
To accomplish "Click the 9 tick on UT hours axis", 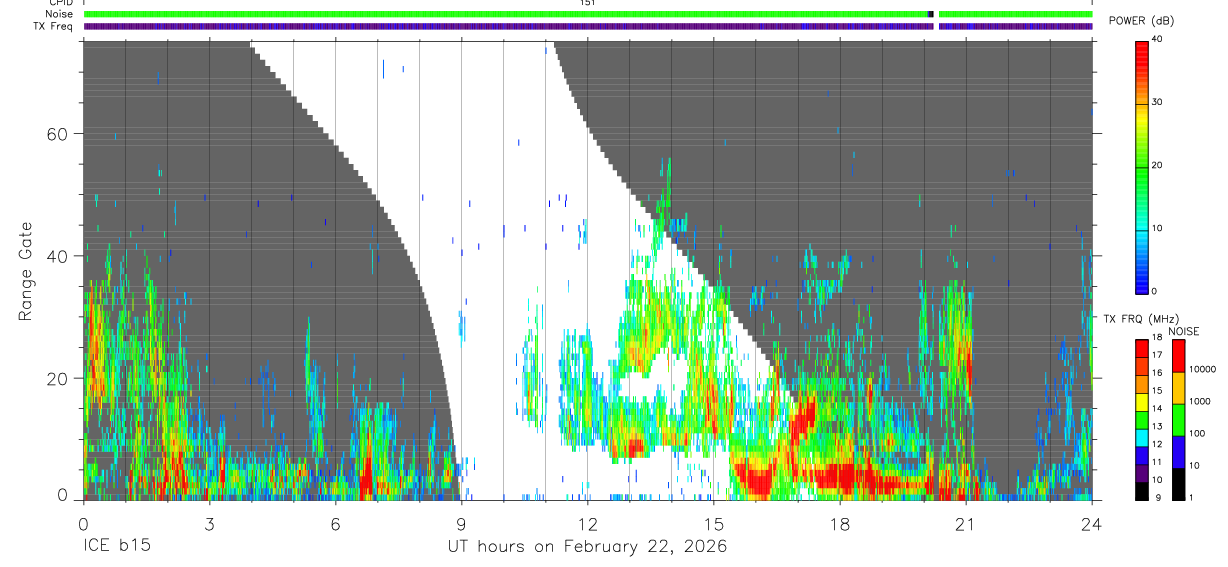I will click(461, 524).
